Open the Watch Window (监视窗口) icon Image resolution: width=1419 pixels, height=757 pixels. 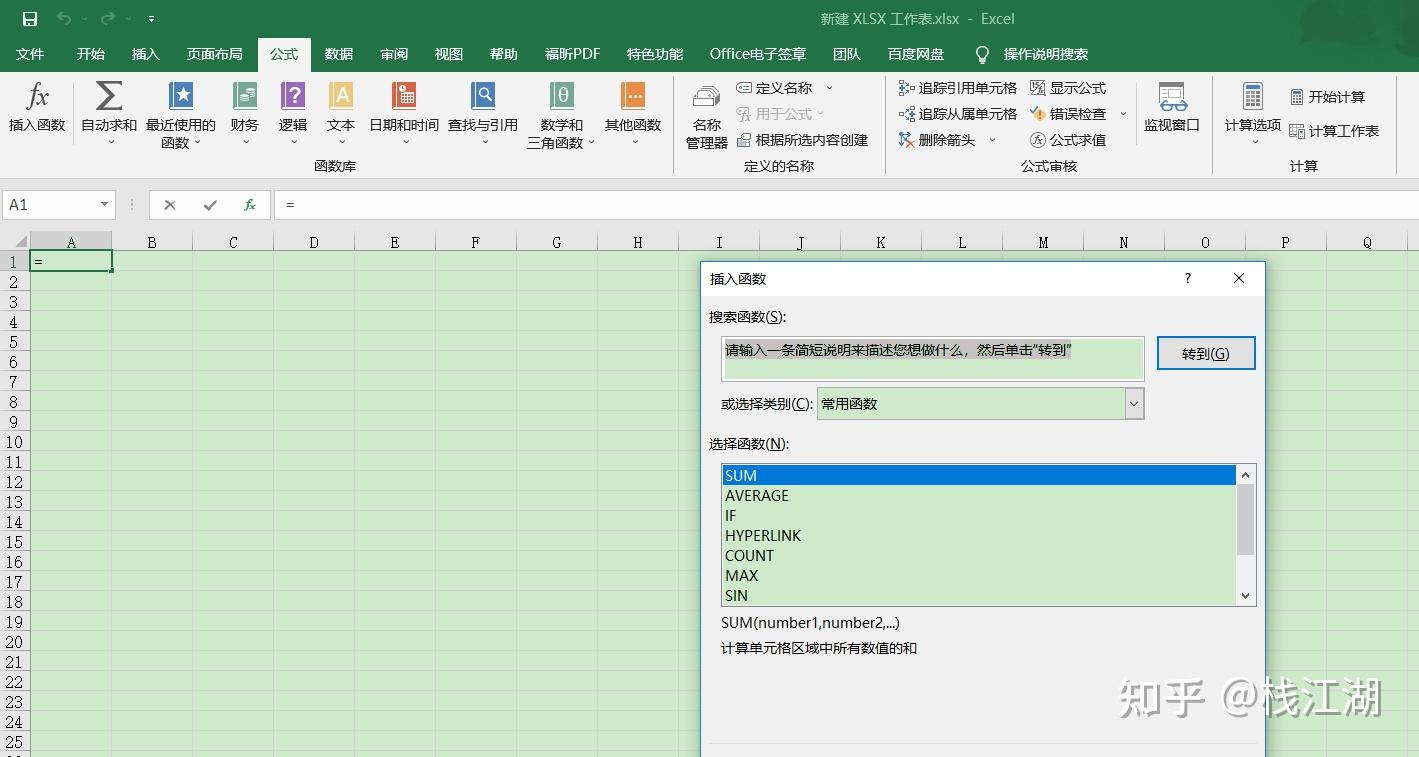1172,97
